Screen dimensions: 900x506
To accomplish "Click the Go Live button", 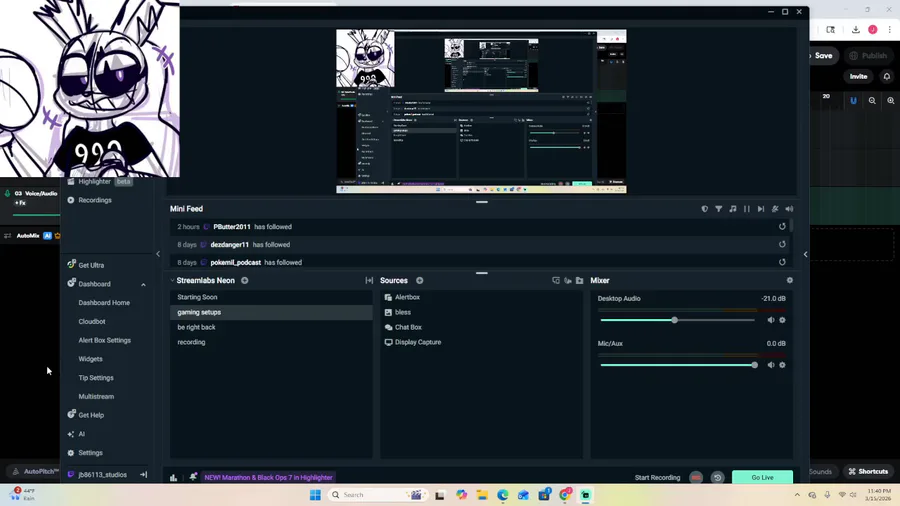I will 762,477.
